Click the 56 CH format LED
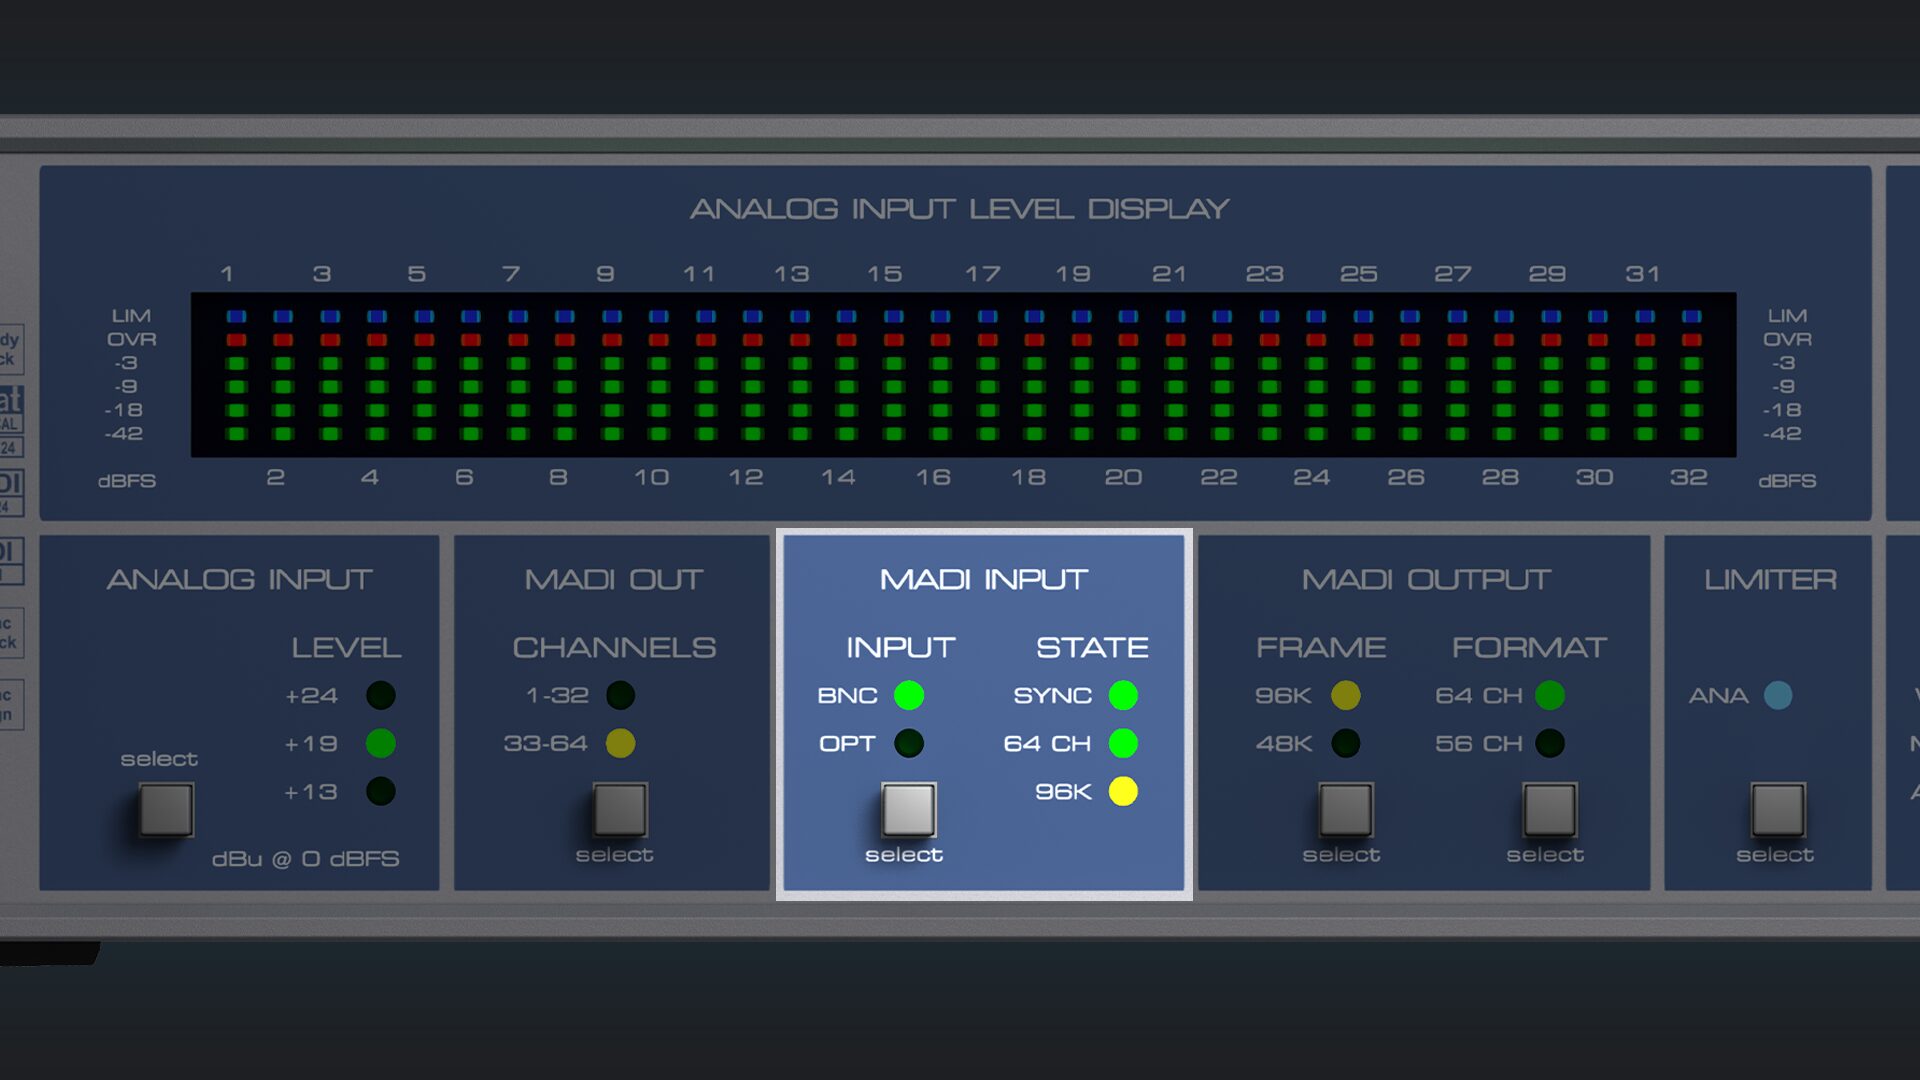1920x1080 pixels. [x=1549, y=743]
